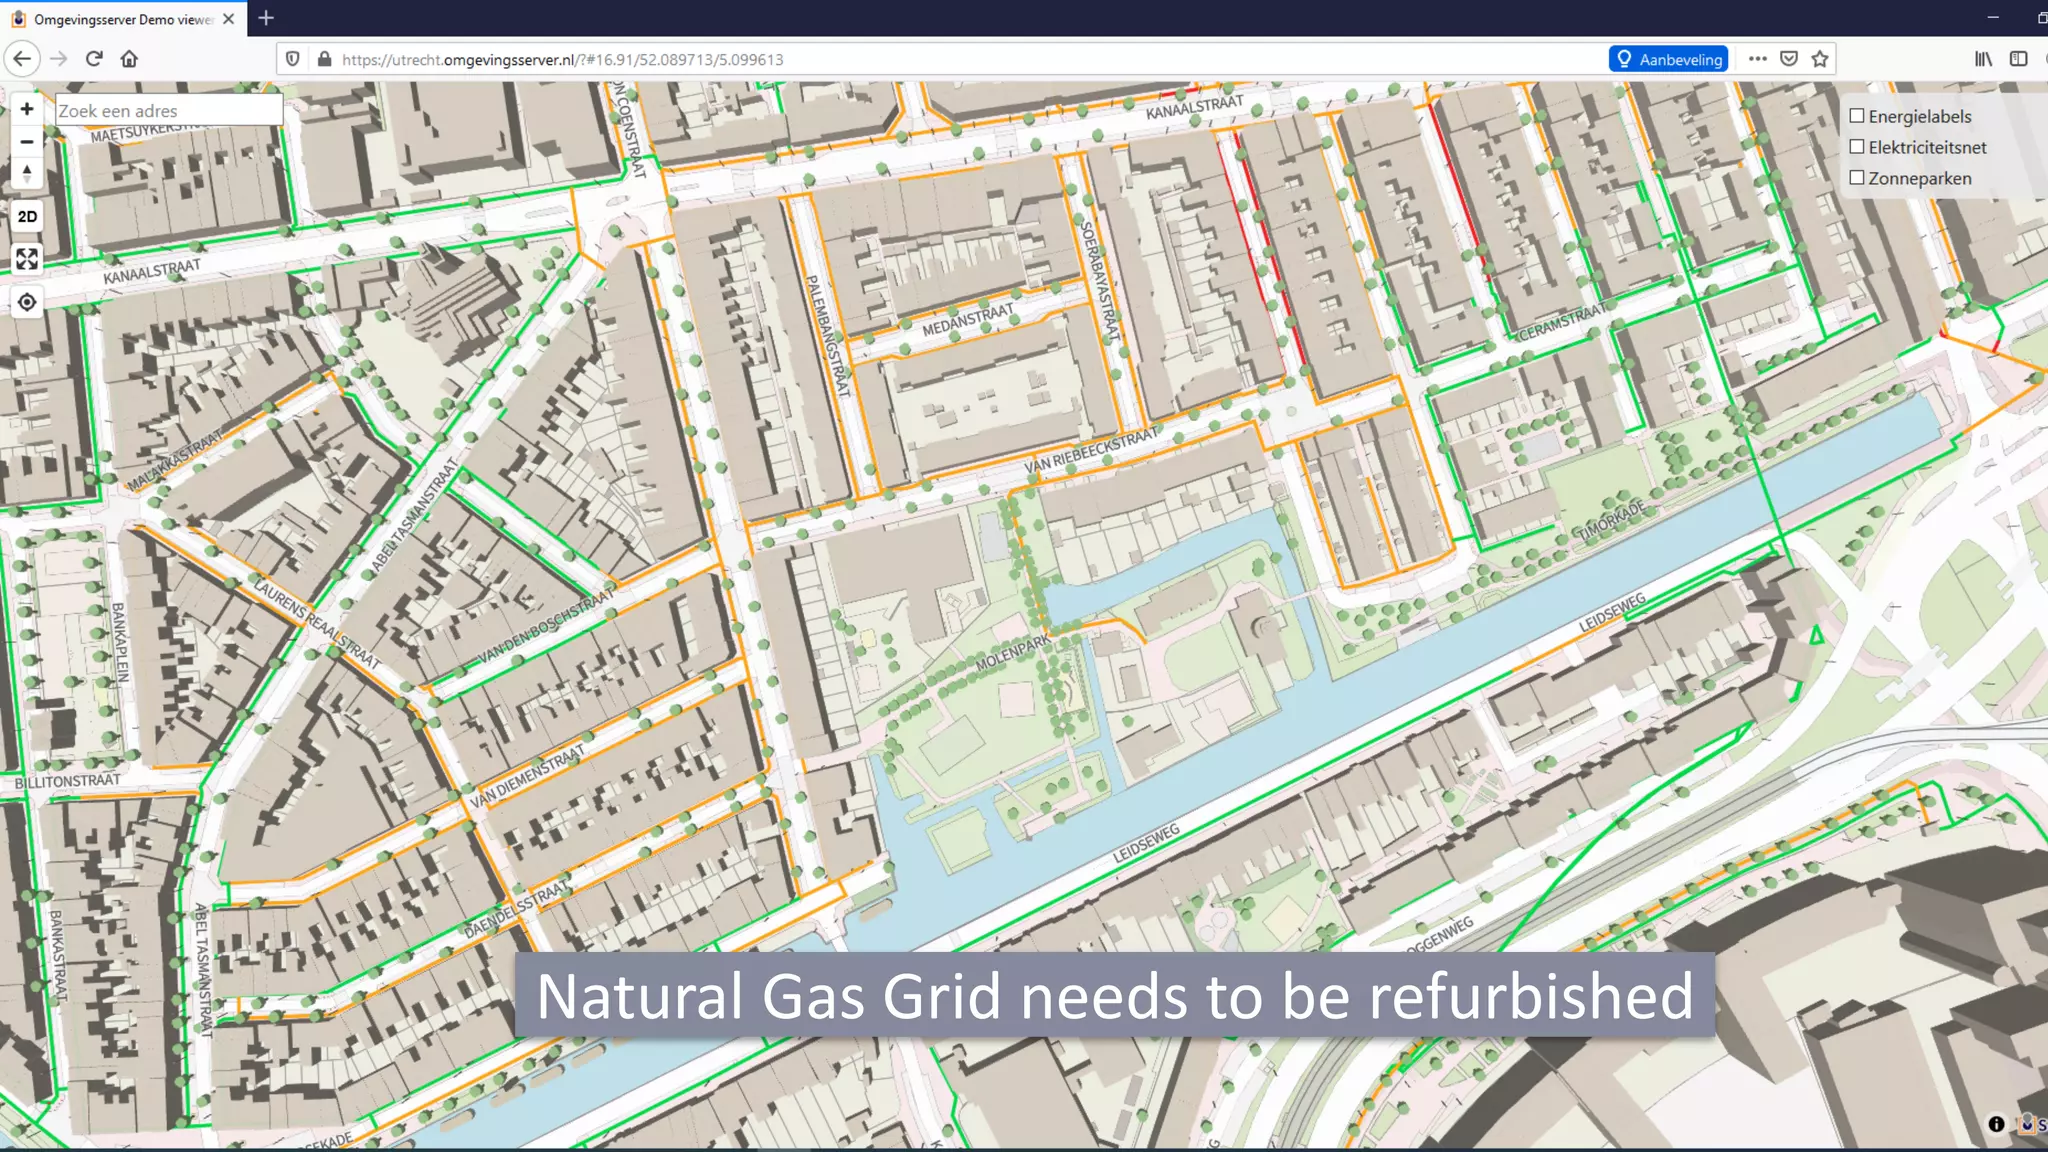This screenshot has height=1152, width=2048.
Task: Open map attribution info icon
Action: 1996,1124
